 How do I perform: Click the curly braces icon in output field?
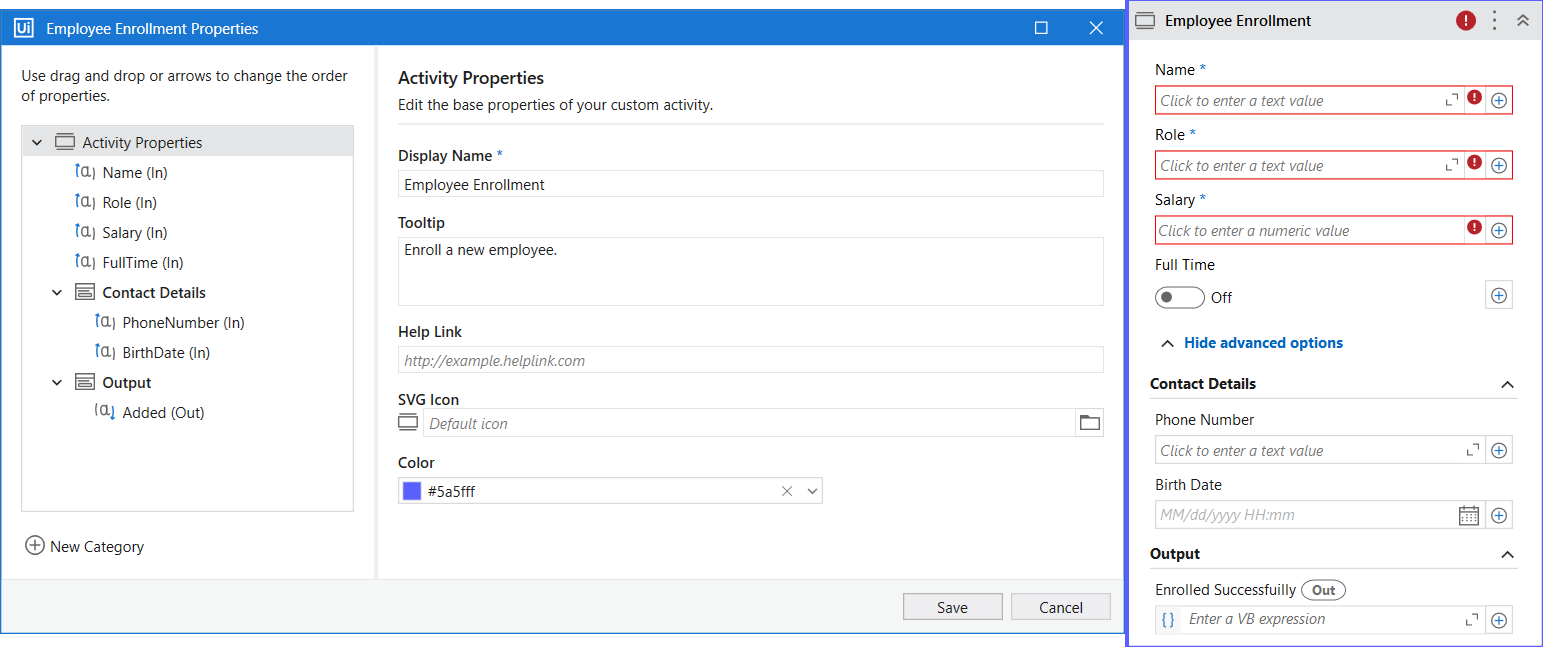[x=1168, y=620]
